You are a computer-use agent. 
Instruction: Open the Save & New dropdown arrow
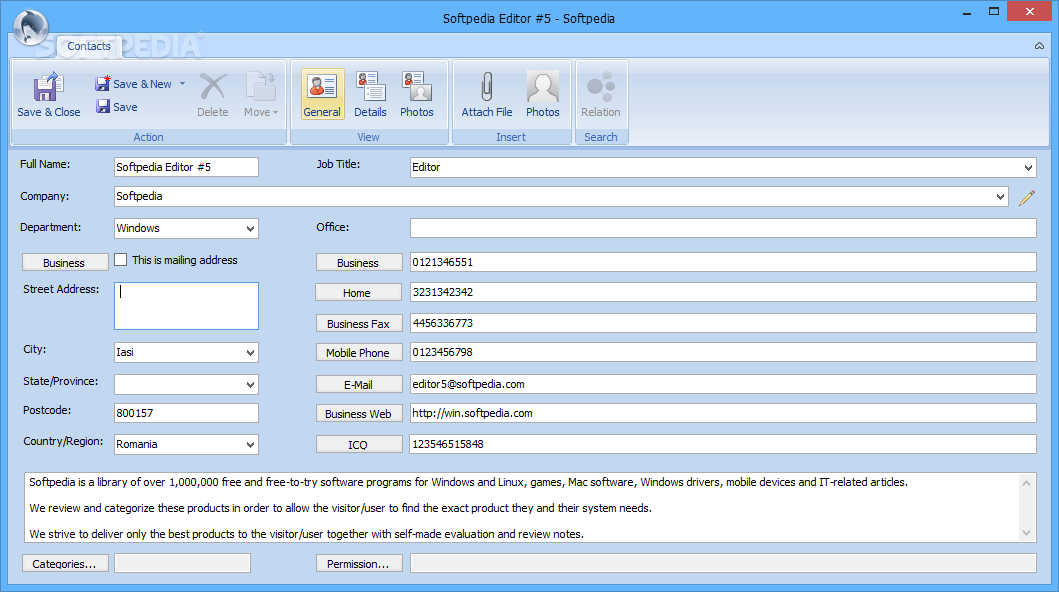[182, 84]
